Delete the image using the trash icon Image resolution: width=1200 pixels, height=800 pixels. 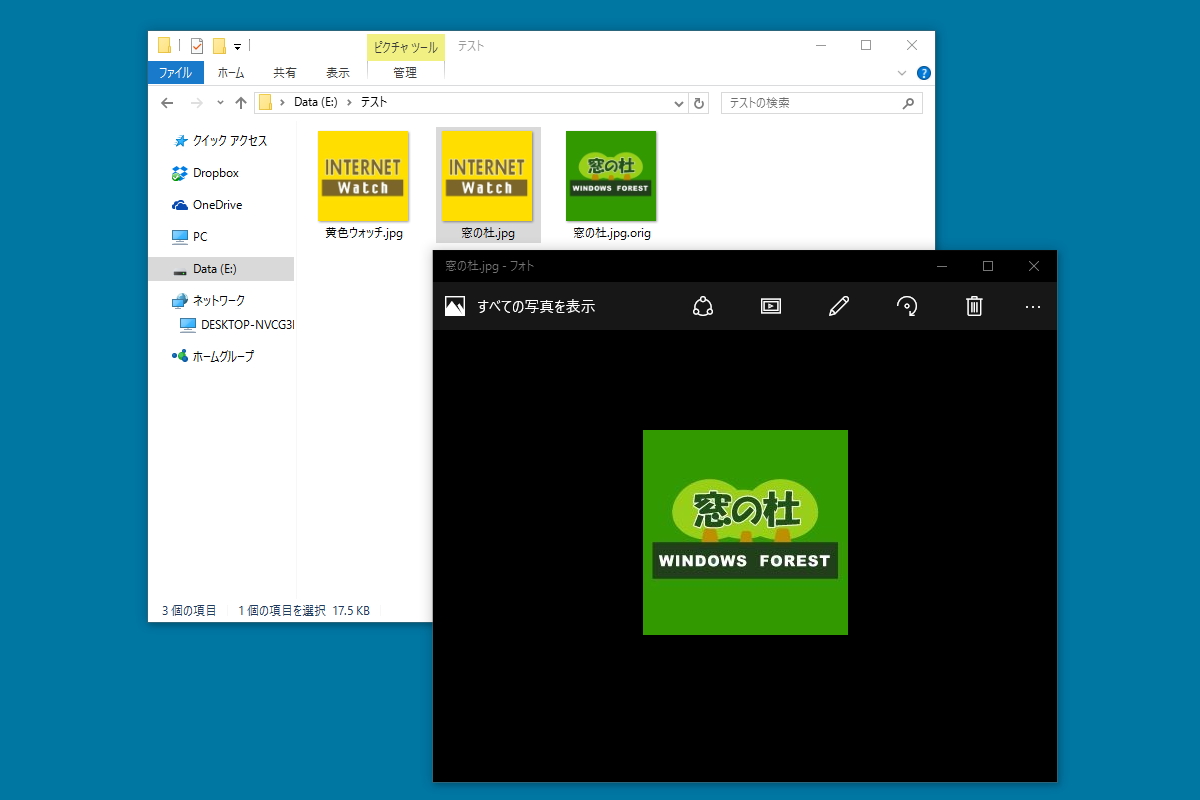[973, 306]
